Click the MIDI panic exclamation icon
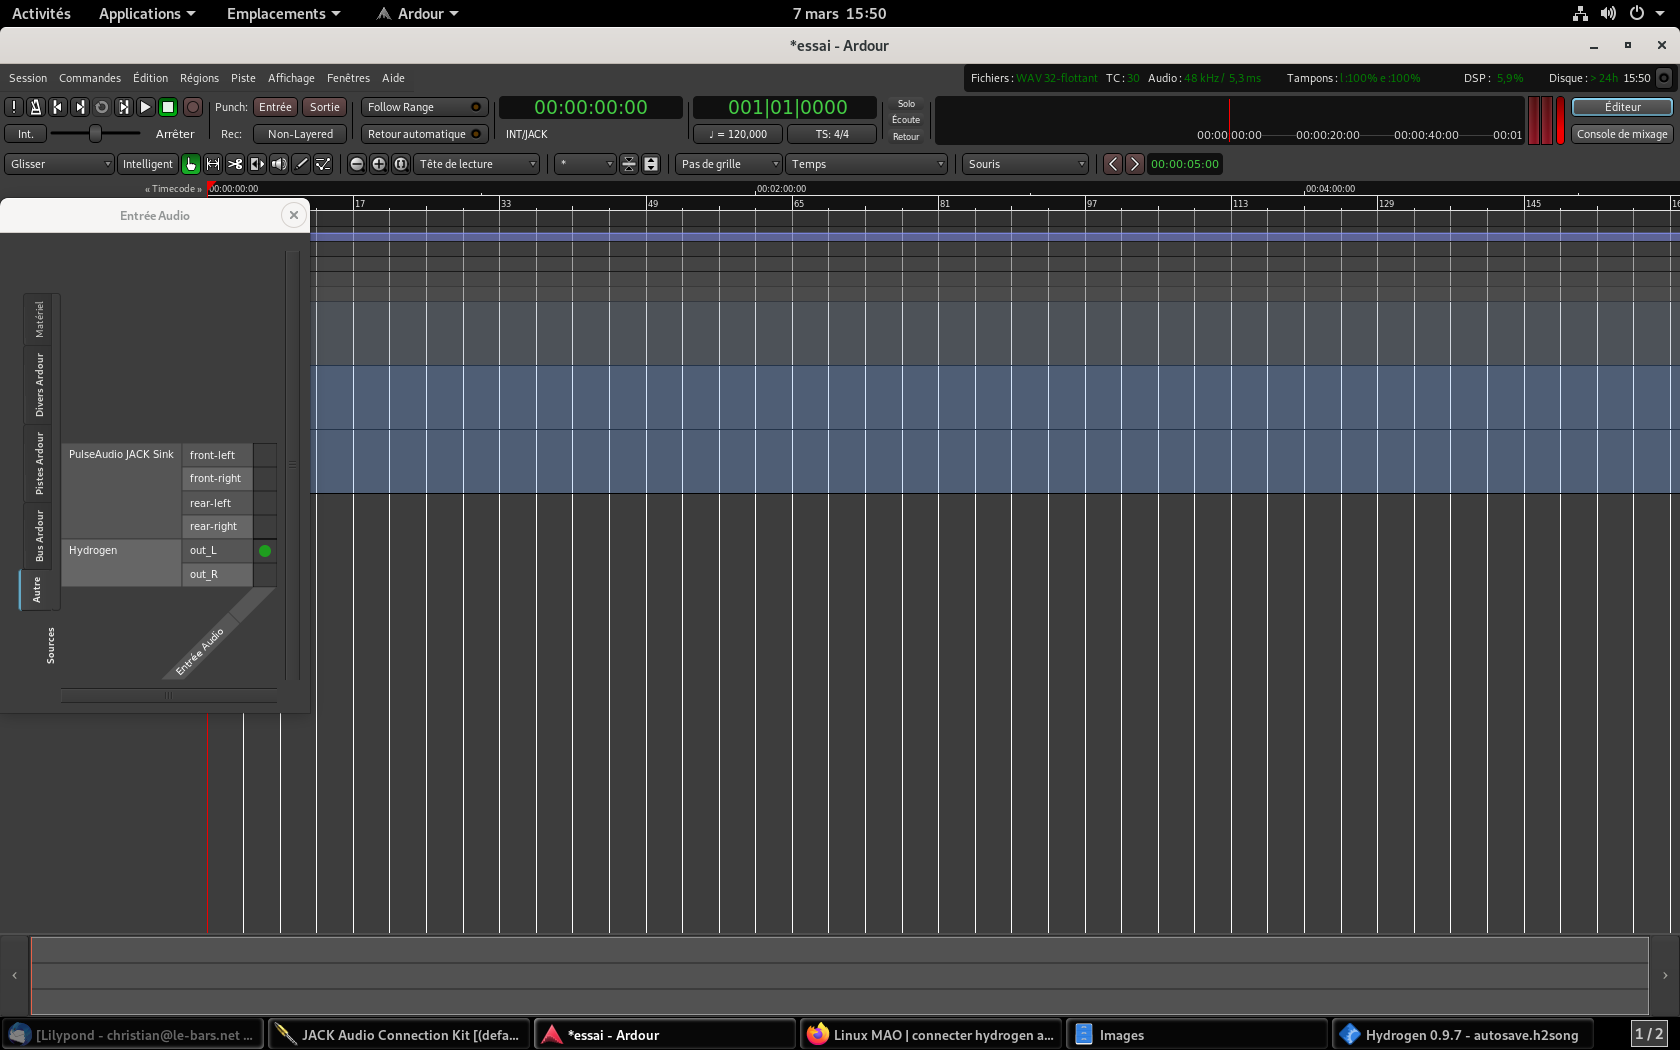The width and height of the screenshot is (1680, 1050). pos(14,107)
